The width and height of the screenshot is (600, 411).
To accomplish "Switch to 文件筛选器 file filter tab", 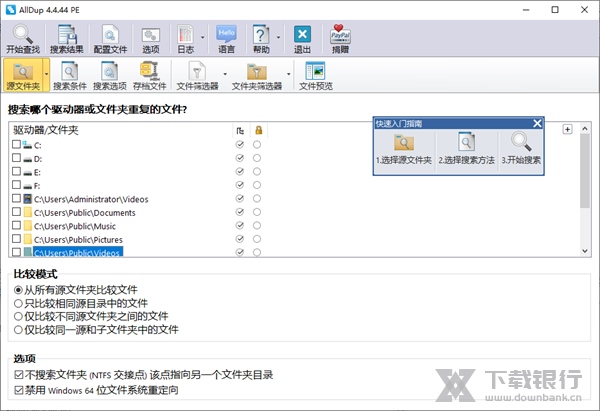I will click(x=197, y=75).
